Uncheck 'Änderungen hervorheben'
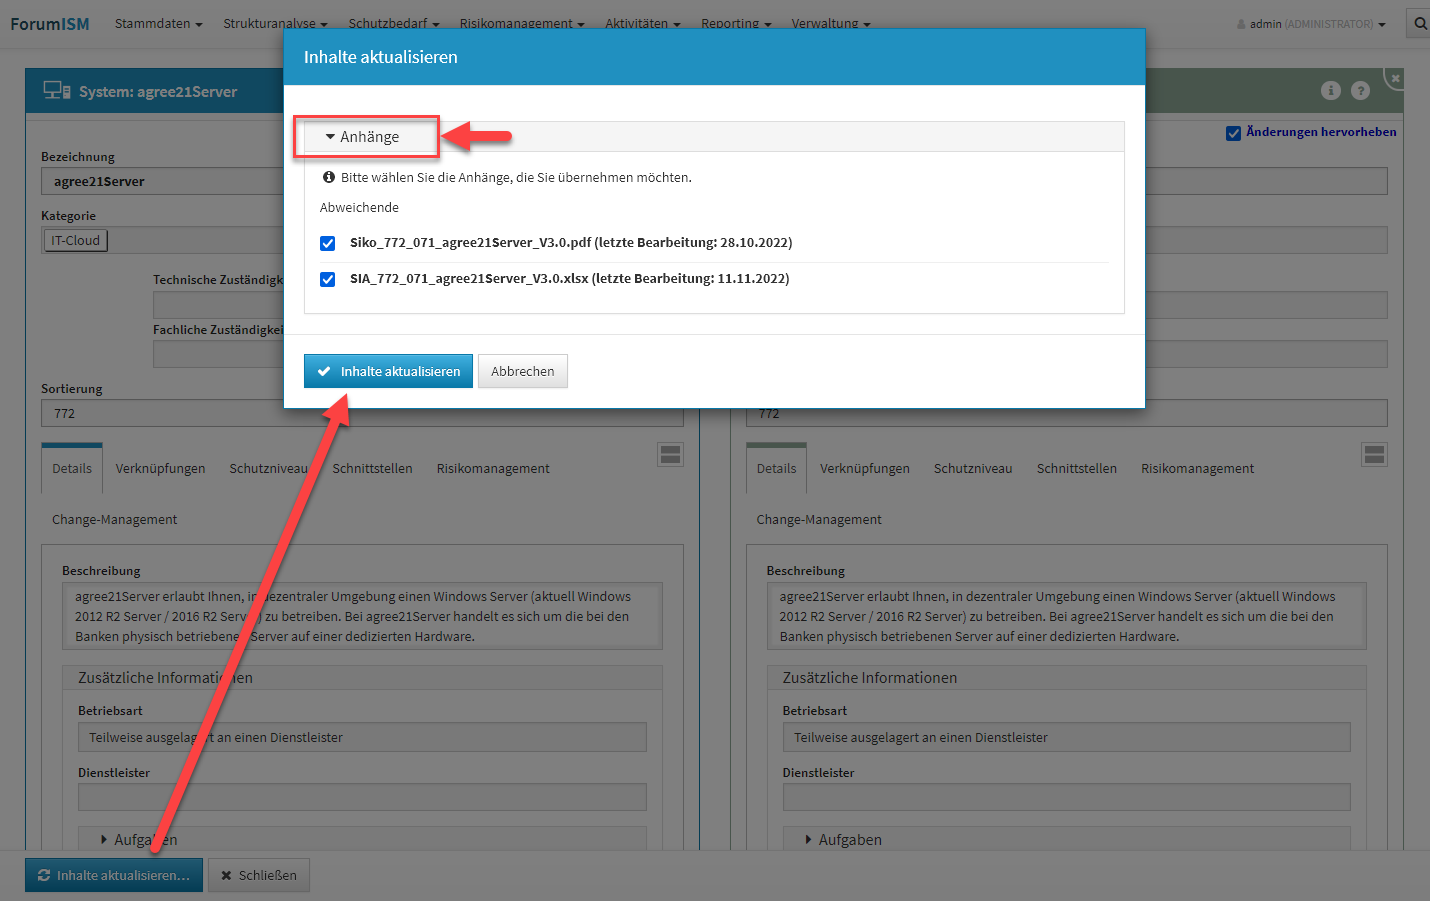 [x=1233, y=133]
